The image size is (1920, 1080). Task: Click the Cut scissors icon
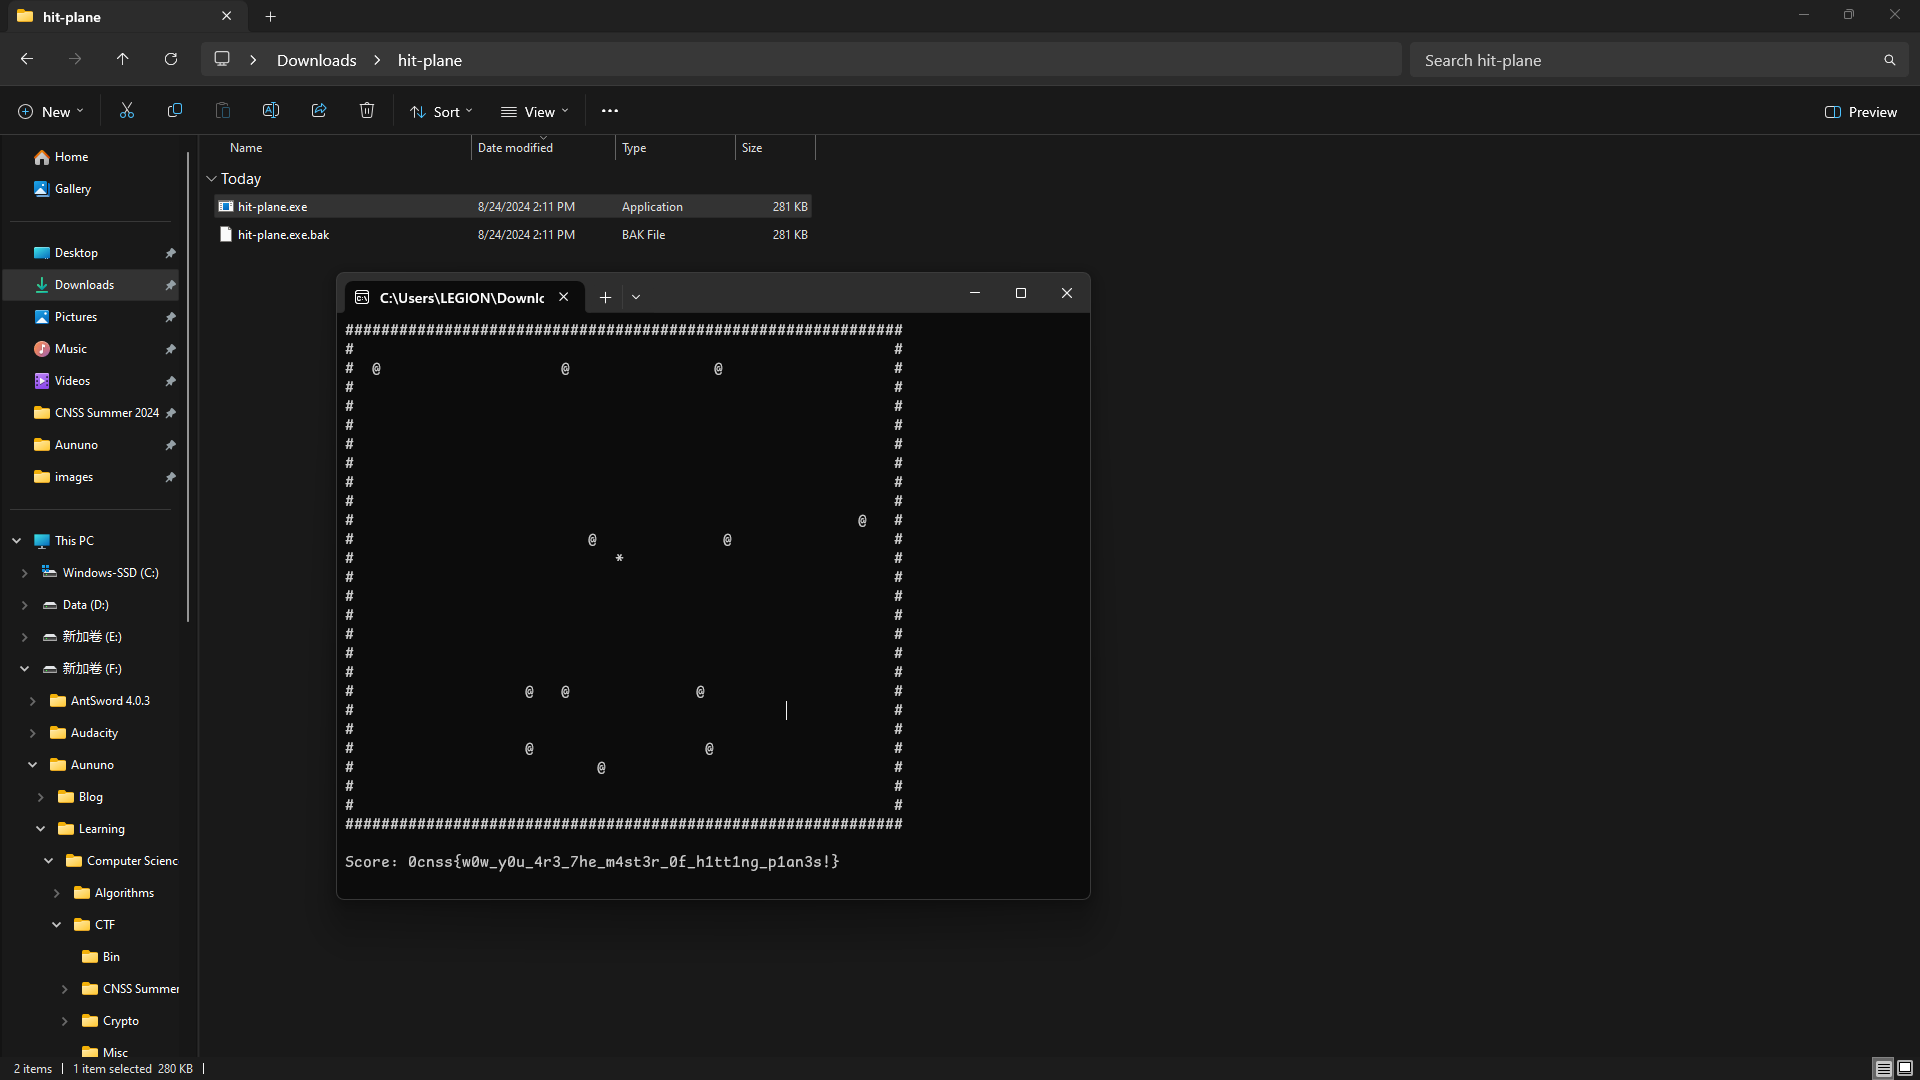[x=127, y=111]
